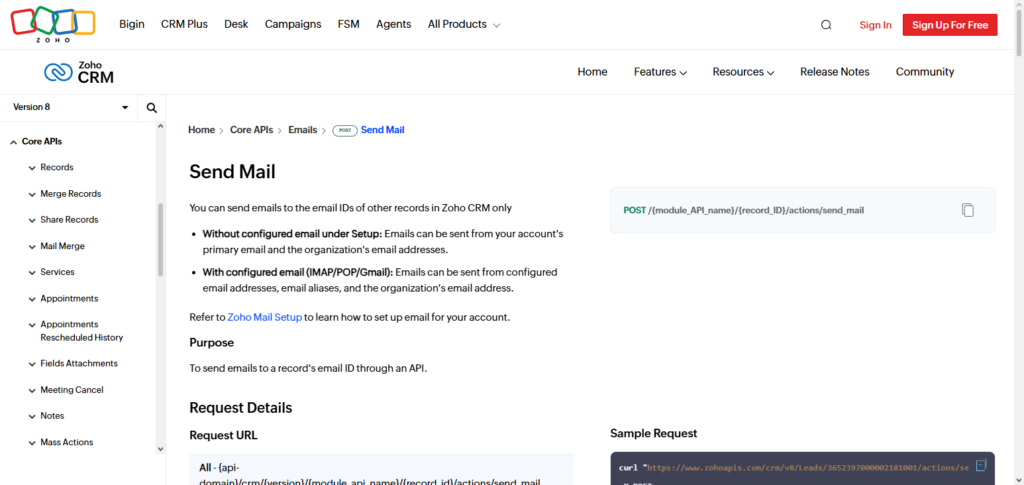Expand the Features menu

660,72
